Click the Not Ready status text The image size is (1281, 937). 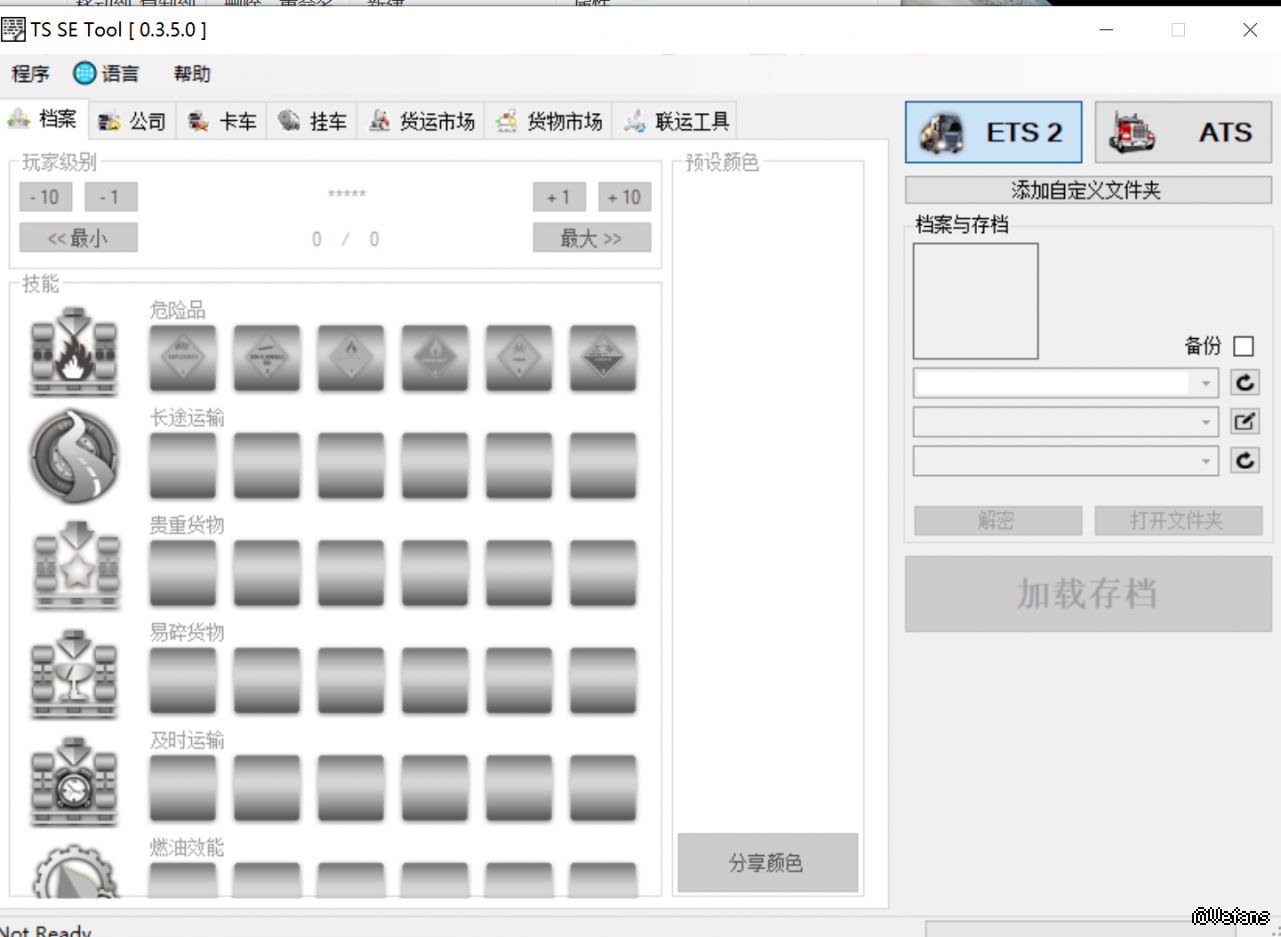[x=46, y=930]
